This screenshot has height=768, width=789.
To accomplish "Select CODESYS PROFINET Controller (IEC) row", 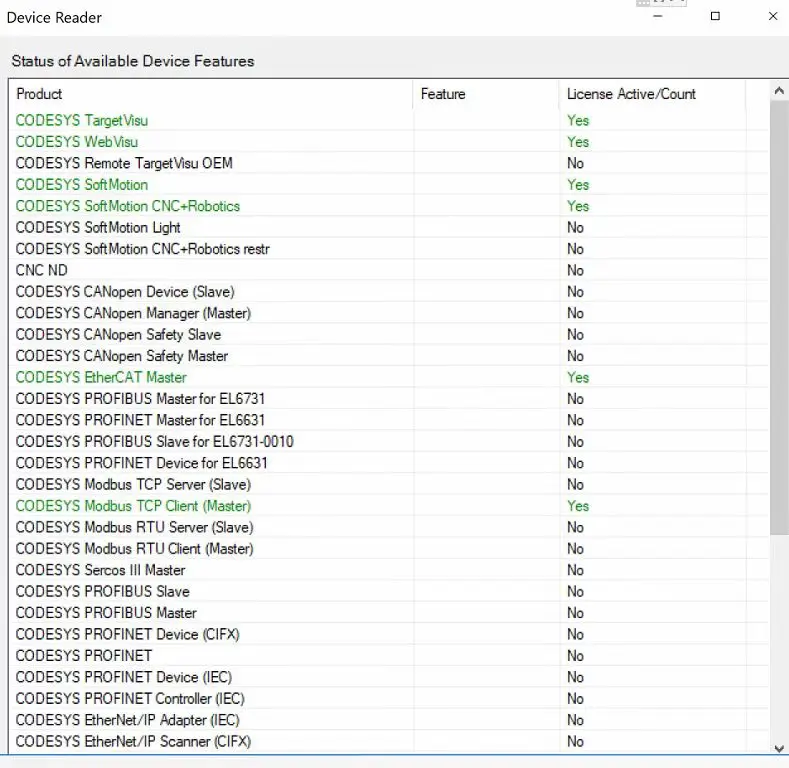I will point(388,699).
